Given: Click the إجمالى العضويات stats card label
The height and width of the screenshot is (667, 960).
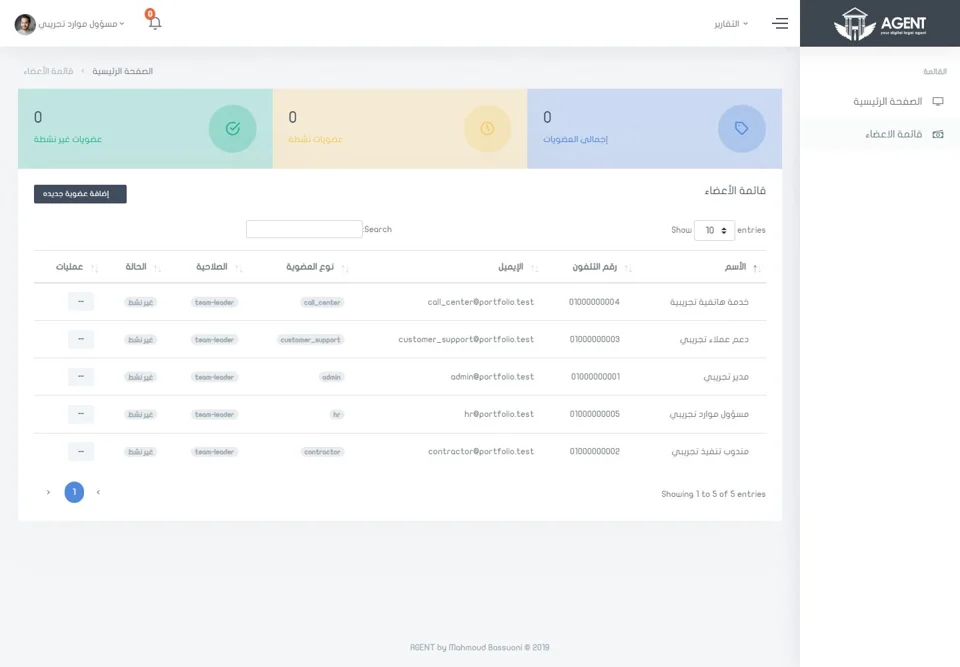Looking at the screenshot, I should tap(575, 139).
